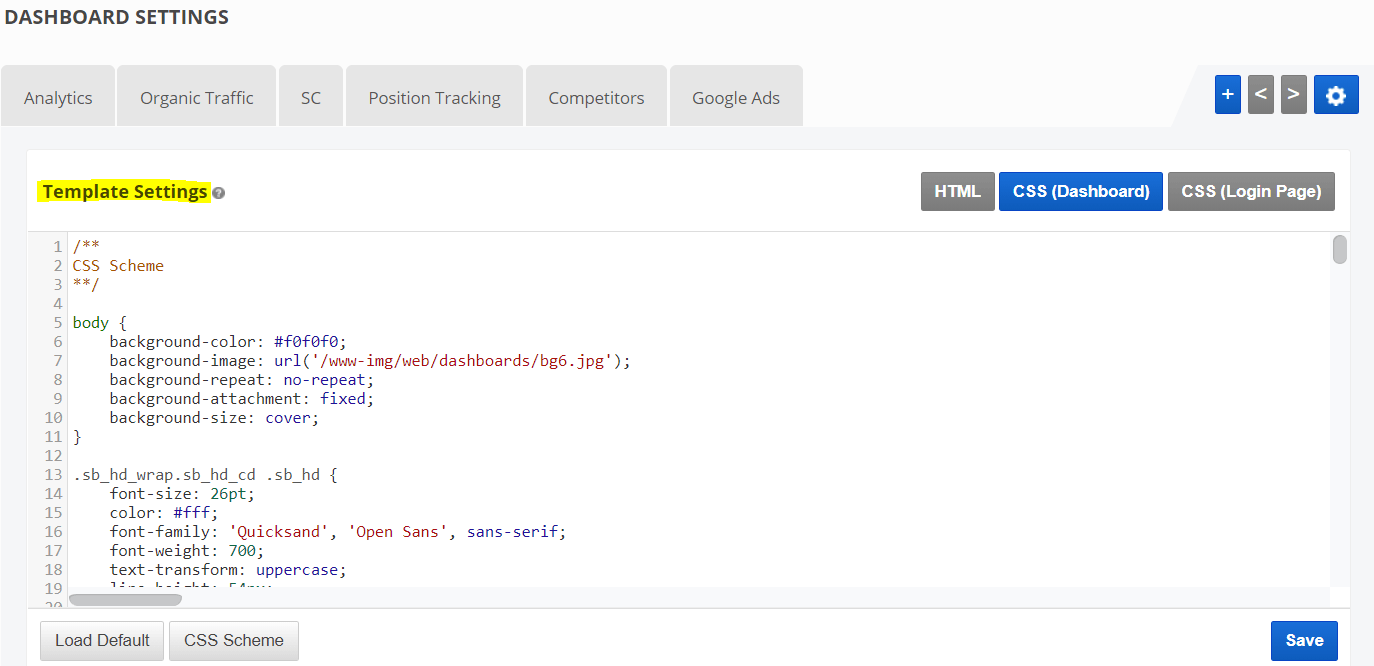
Task: Click in the body background-color code line
Action: tap(228, 342)
